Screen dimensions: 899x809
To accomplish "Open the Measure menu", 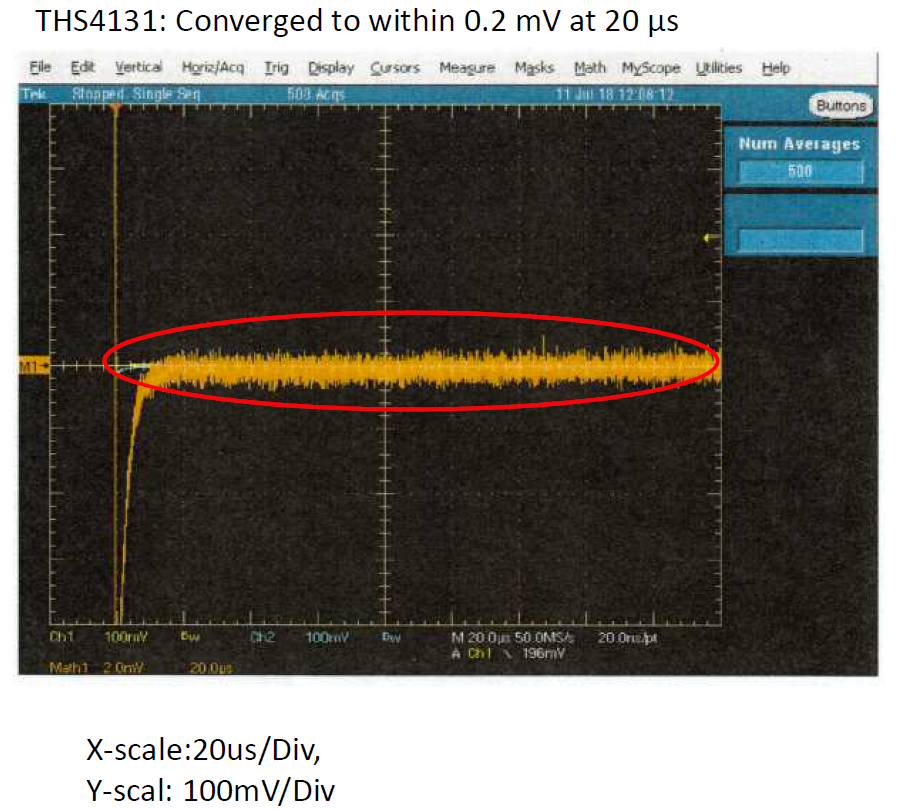I will pyautogui.click(x=467, y=68).
